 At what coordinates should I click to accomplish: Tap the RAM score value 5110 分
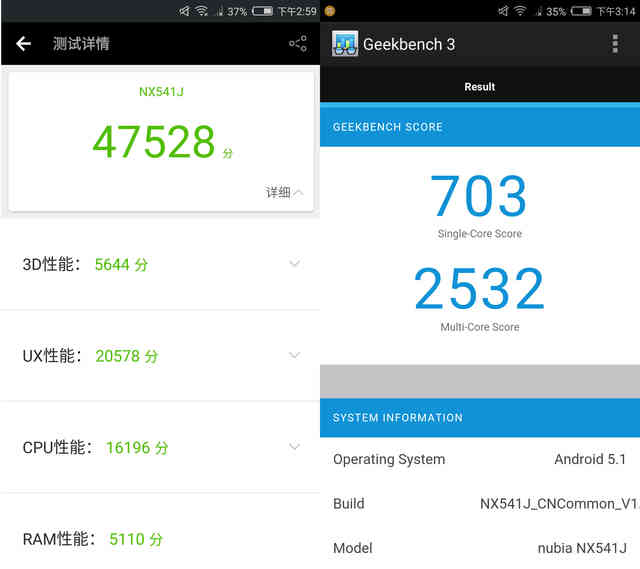tap(136, 539)
